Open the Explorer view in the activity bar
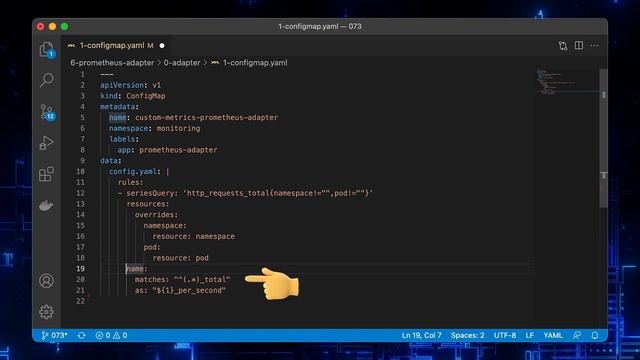 [47, 49]
